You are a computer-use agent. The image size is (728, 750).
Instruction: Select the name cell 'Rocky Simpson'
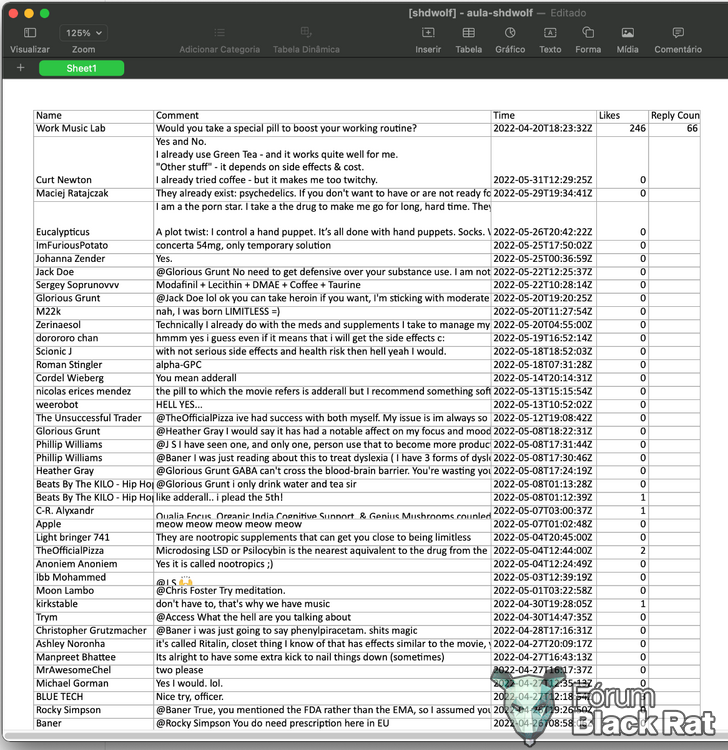[93, 711]
